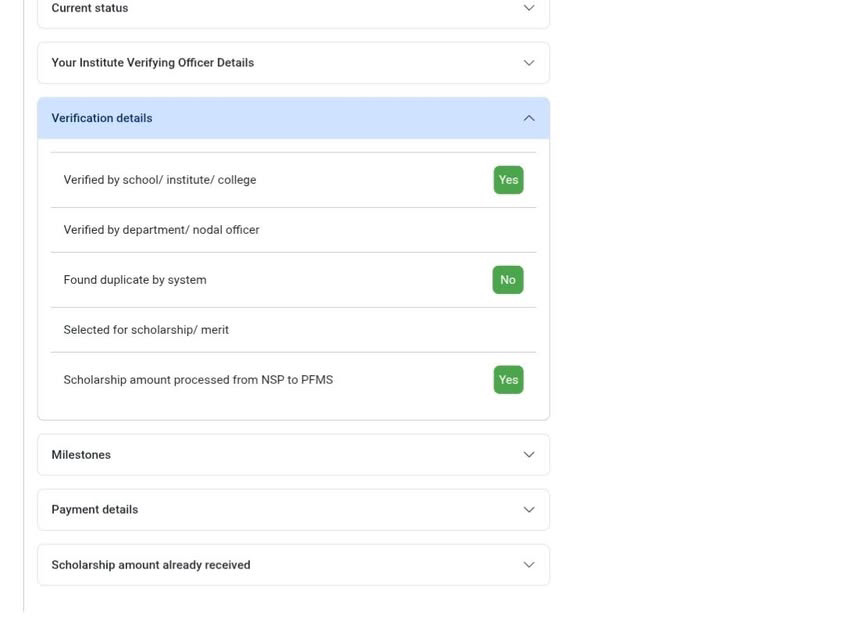Click the Found duplicate by system label
Viewport: 843px width, 620px height.
click(135, 280)
